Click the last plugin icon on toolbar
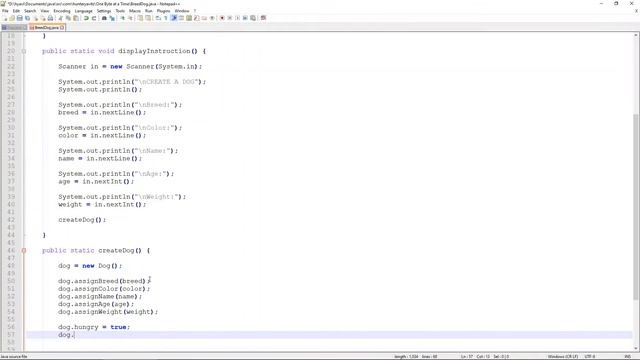 click(x=263, y=18)
